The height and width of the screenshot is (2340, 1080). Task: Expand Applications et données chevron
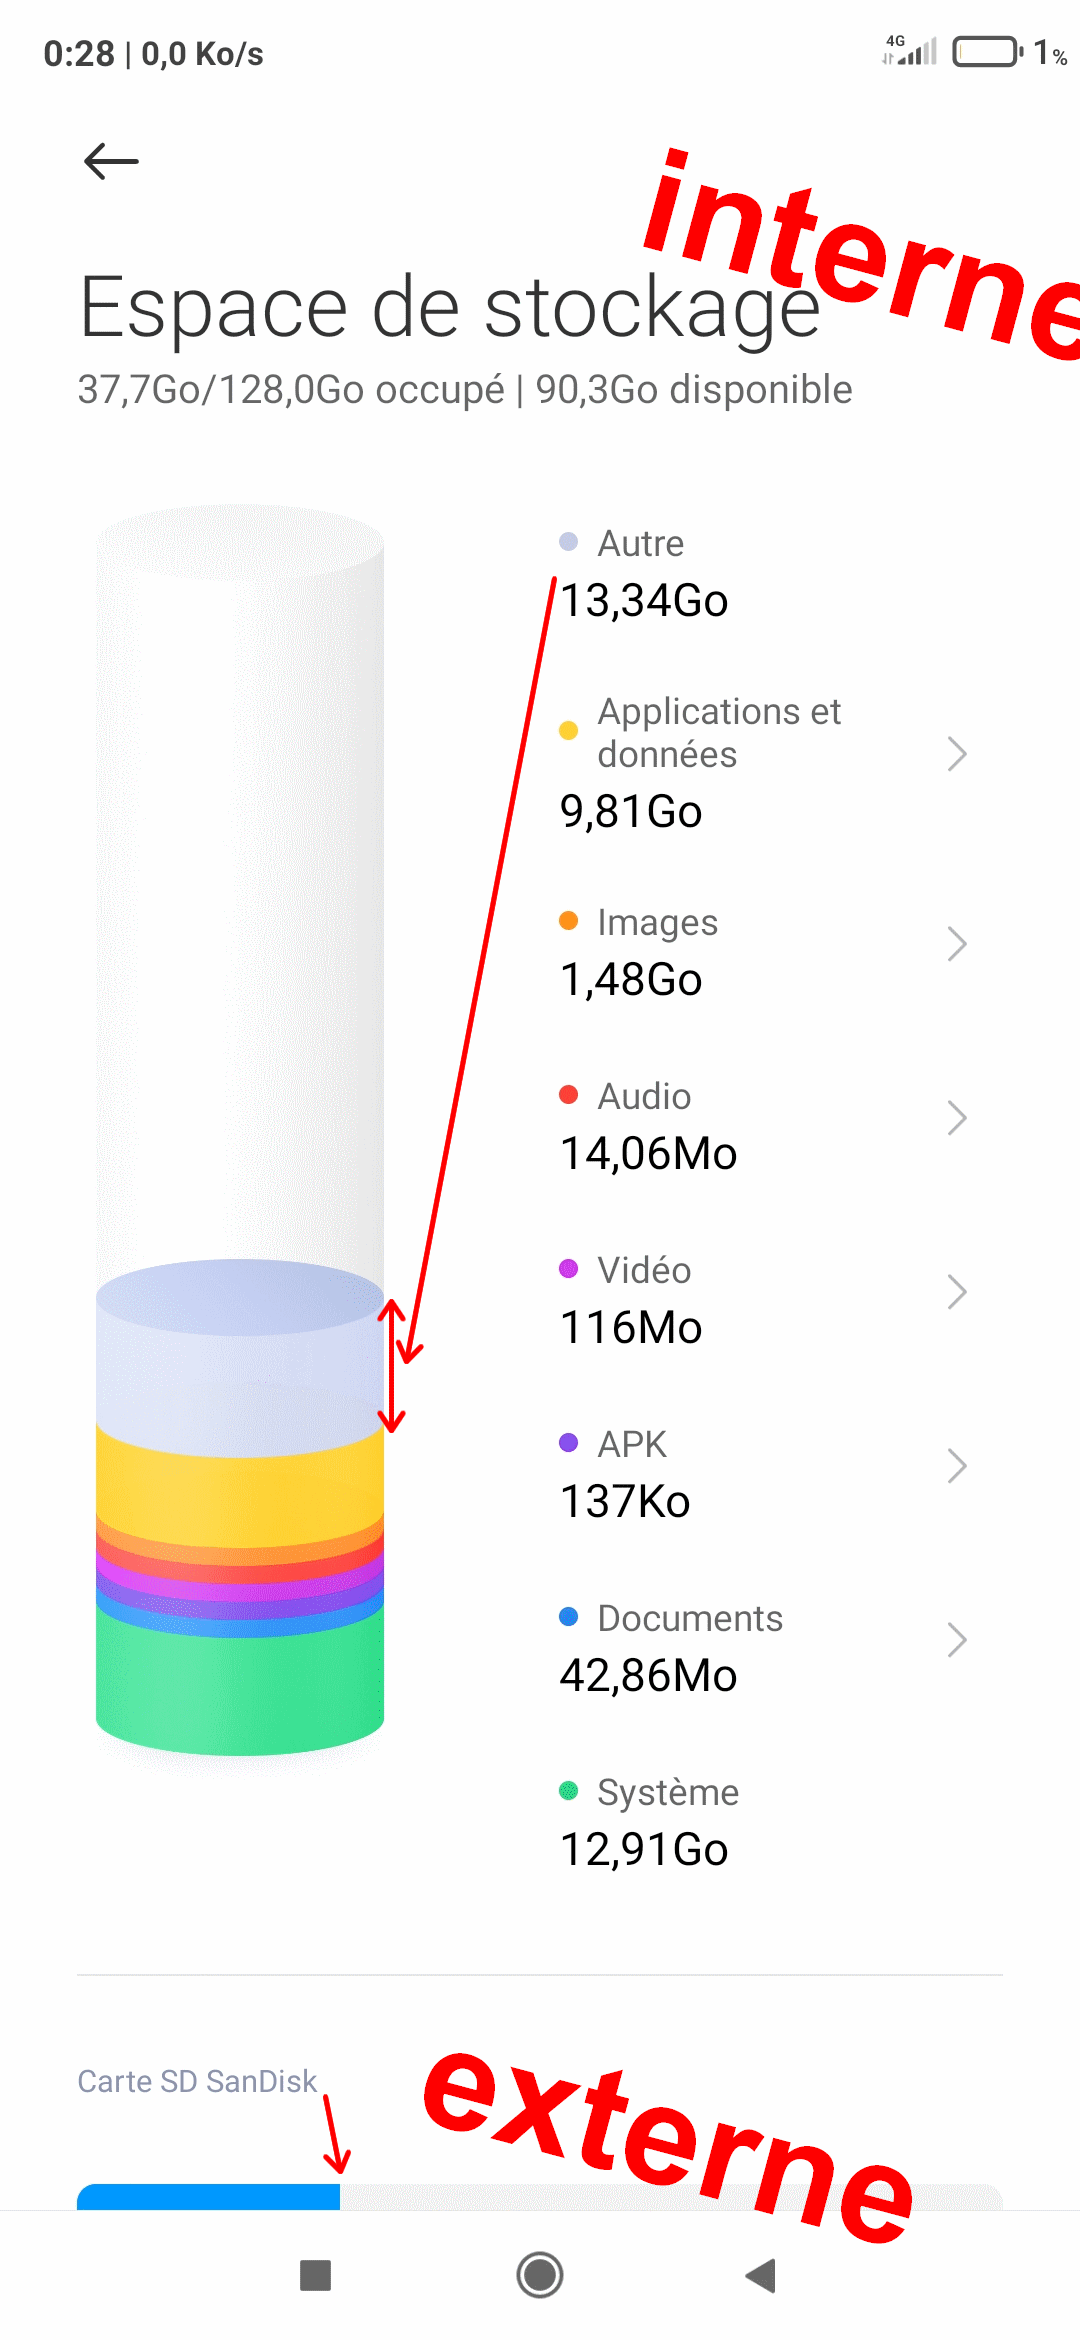click(x=957, y=754)
